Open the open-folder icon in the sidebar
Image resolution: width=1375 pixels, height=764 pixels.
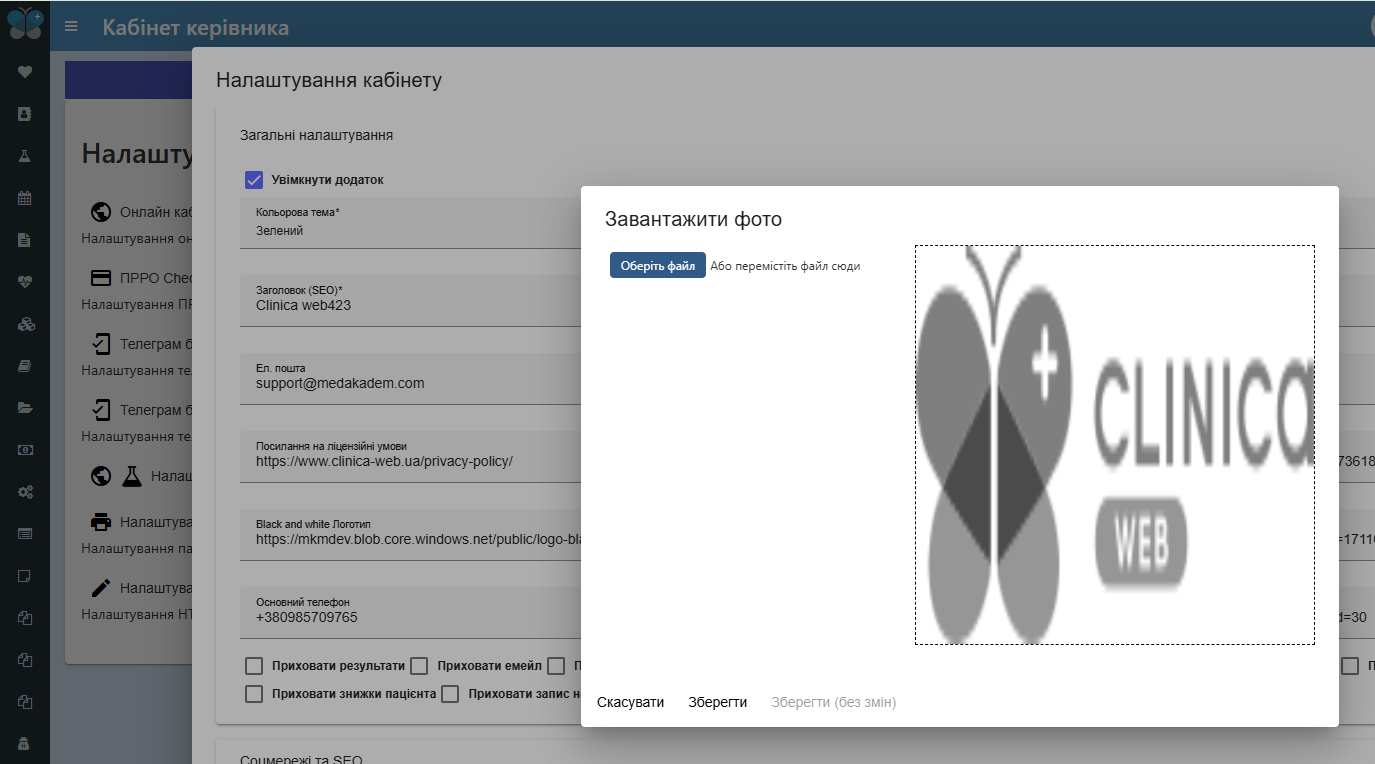[25, 408]
